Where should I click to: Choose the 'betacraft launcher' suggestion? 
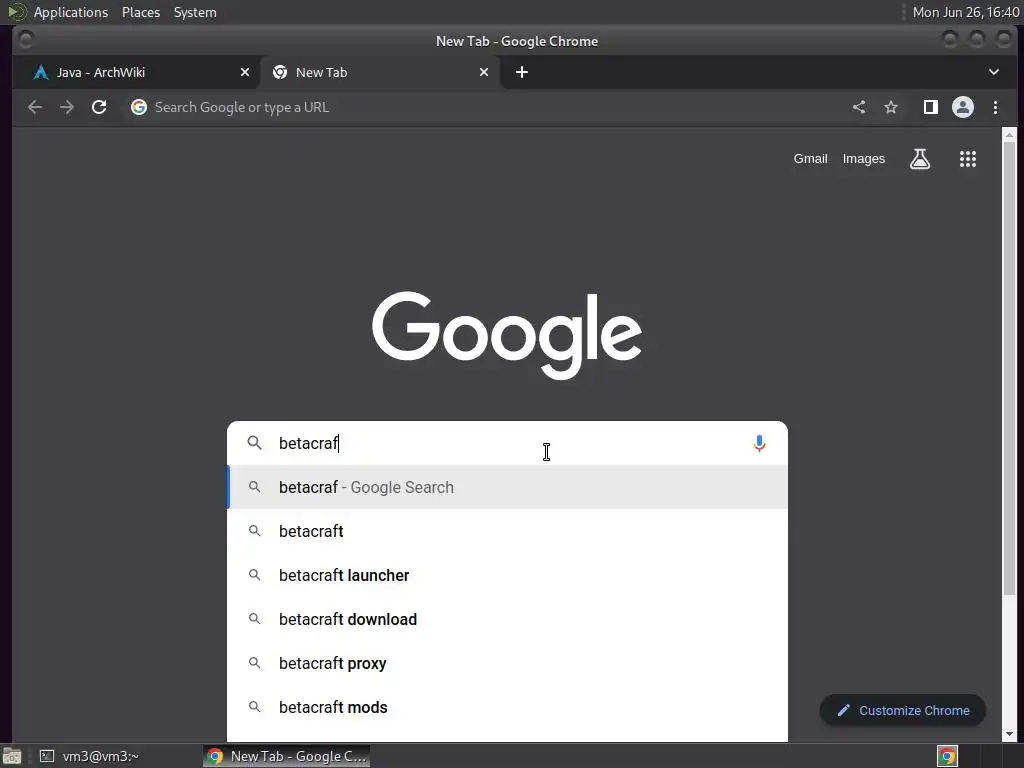click(507, 575)
